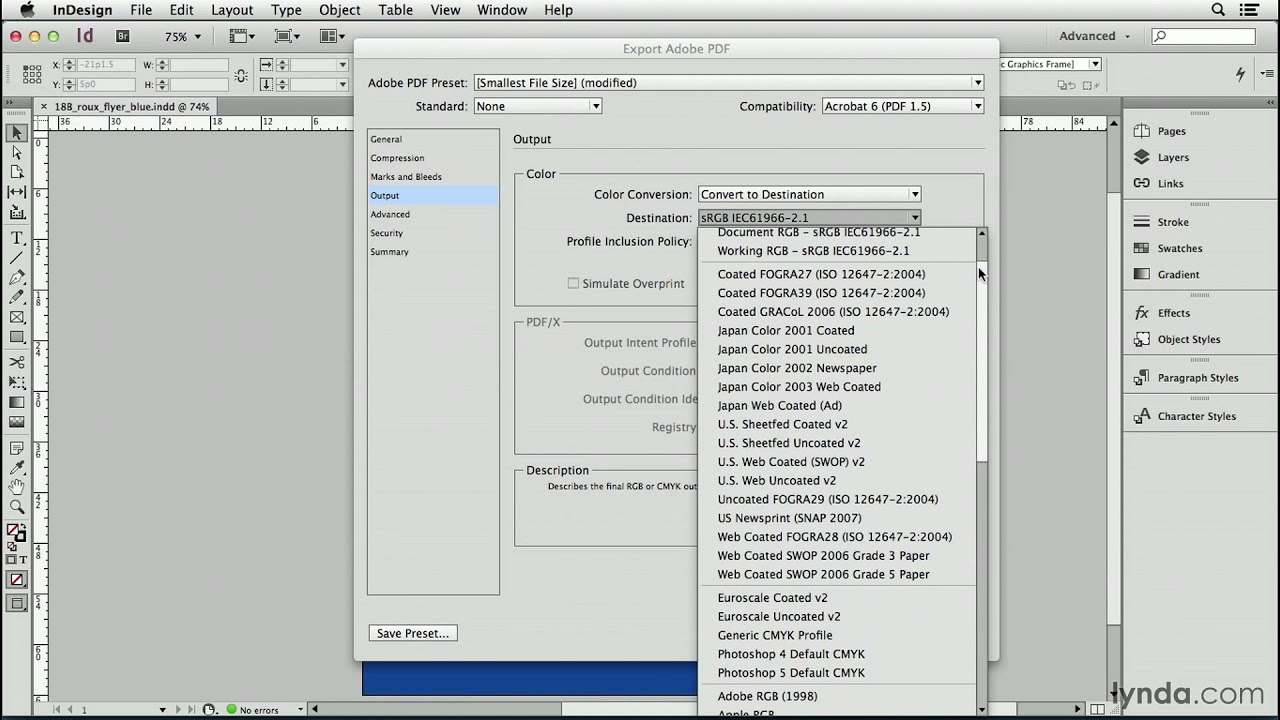Open the Standard dropdown set to None
The width and height of the screenshot is (1280, 720).
coord(538,106)
